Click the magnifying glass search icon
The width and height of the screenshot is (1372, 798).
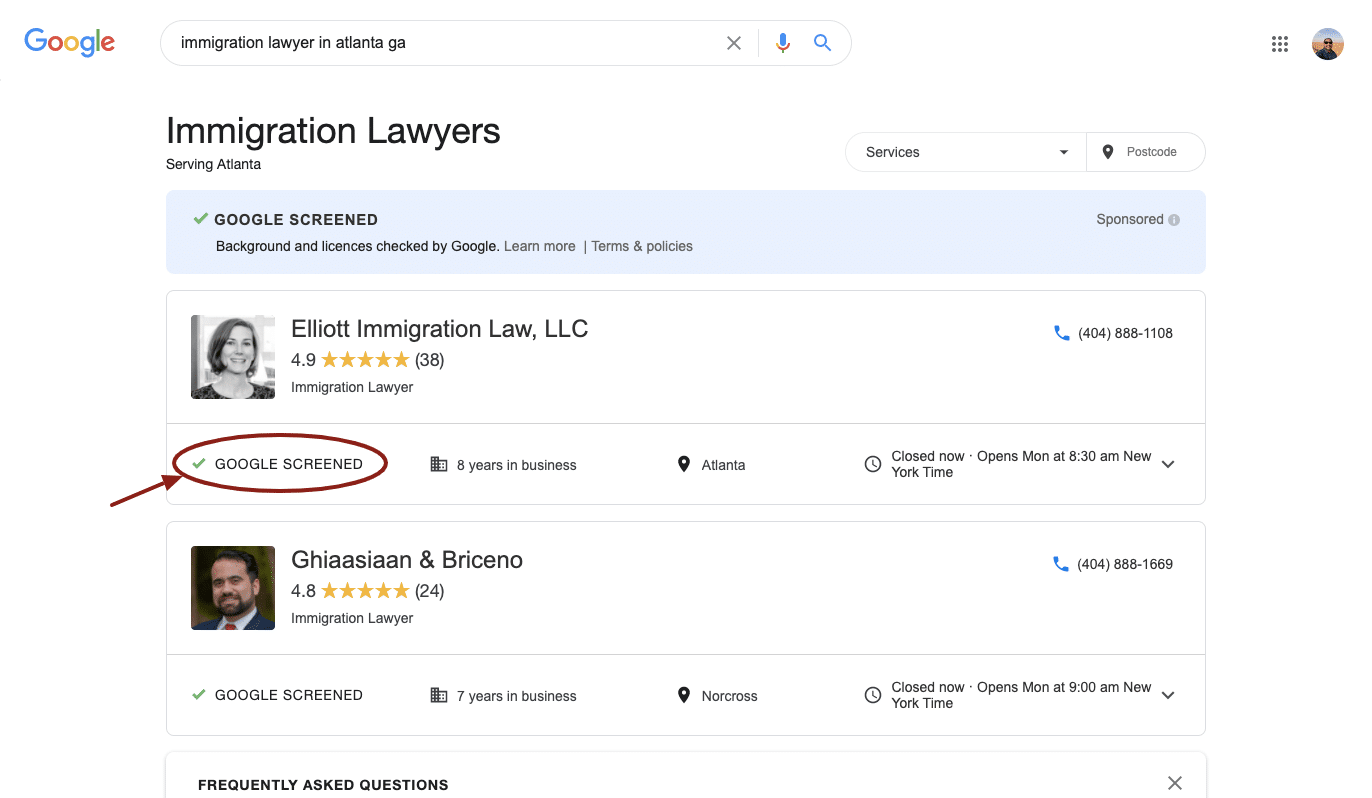tap(822, 43)
